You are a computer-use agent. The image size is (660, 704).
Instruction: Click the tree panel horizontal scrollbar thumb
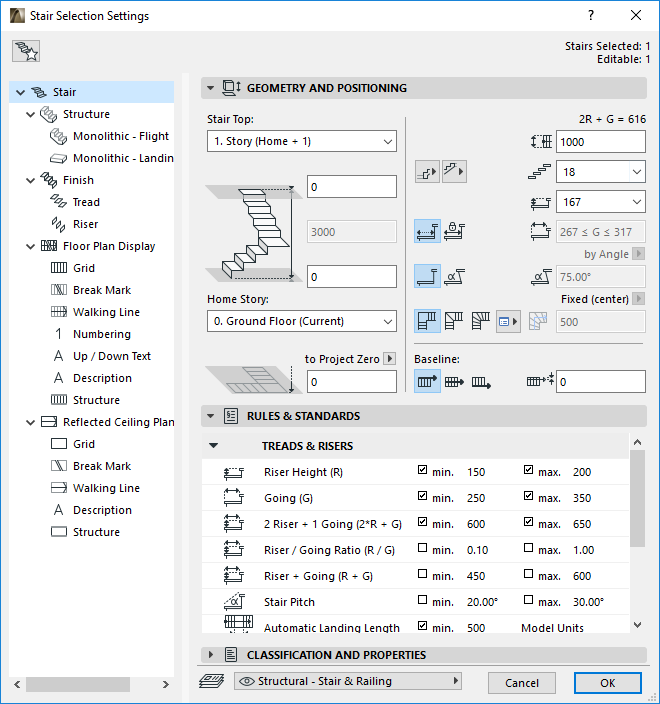[x=78, y=684]
